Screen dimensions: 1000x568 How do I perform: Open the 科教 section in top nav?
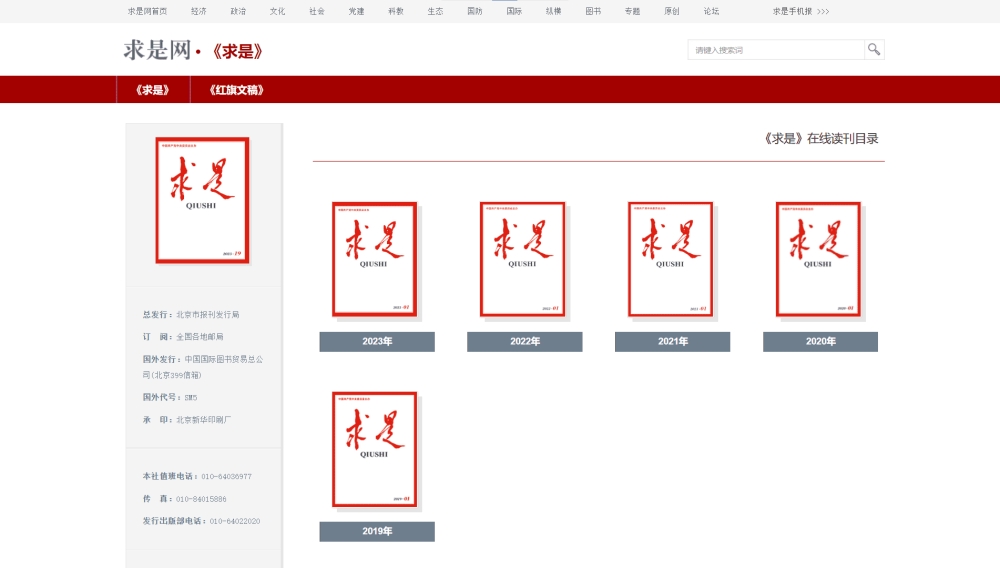[396, 11]
